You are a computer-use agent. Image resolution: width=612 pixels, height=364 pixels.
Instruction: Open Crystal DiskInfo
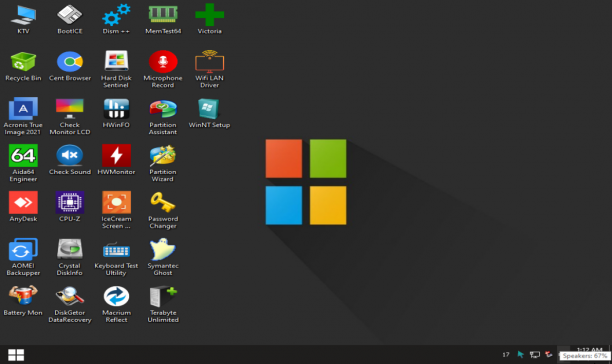tap(69, 257)
